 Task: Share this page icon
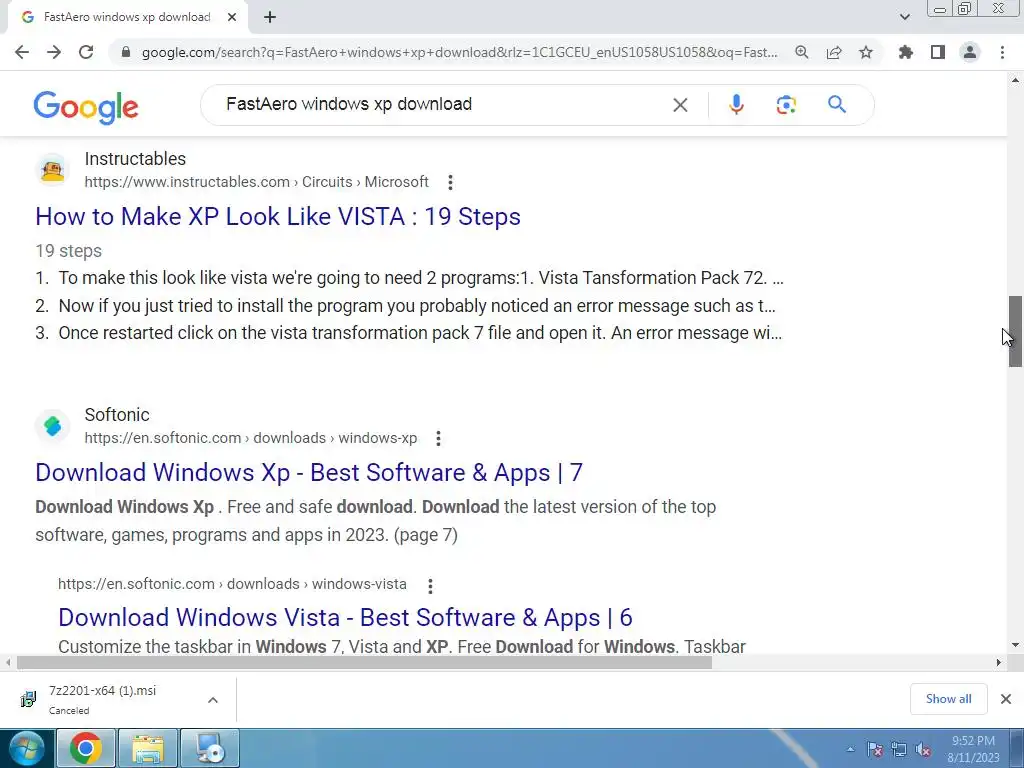point(834,52)
